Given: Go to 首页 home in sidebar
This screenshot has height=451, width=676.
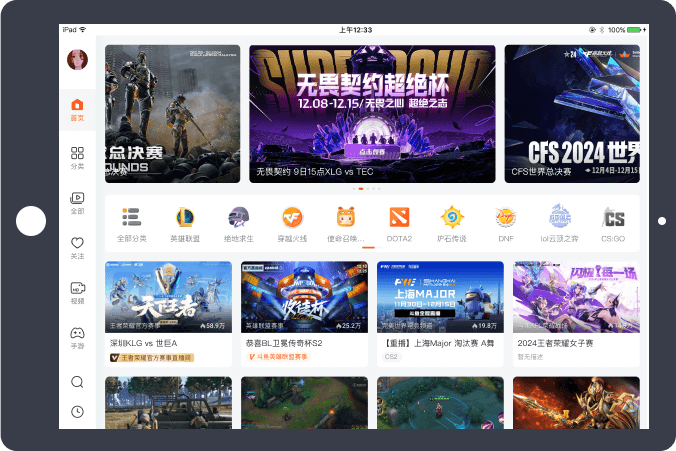Looking at the screenshot, I should tap(77, 109).
